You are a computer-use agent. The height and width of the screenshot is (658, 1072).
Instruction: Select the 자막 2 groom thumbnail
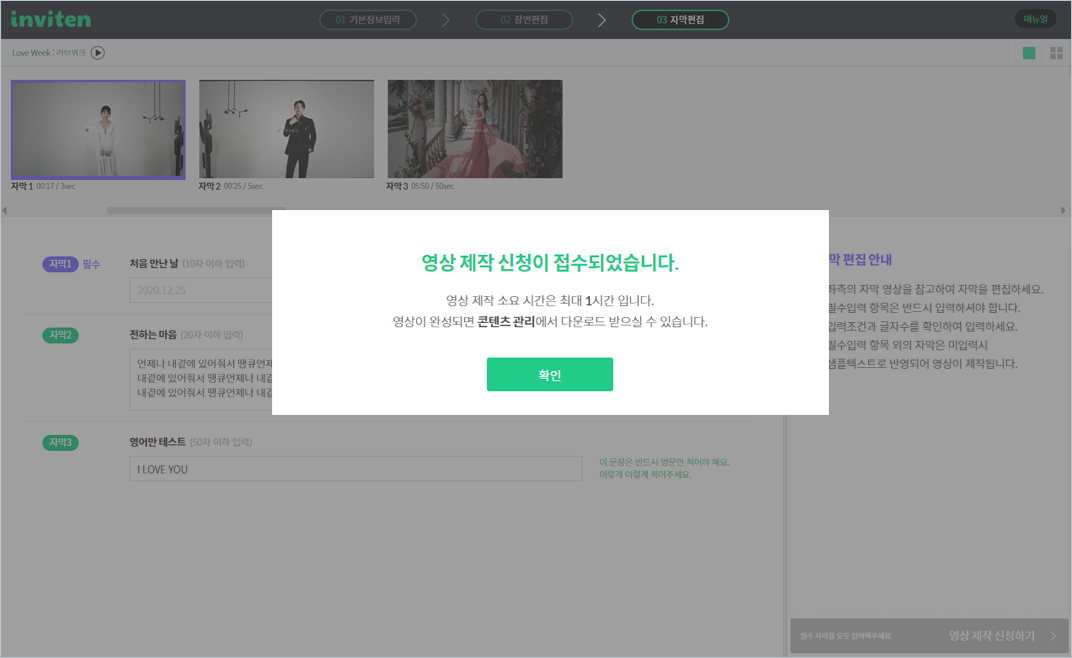pyautogui.click(x=286, y=129)
